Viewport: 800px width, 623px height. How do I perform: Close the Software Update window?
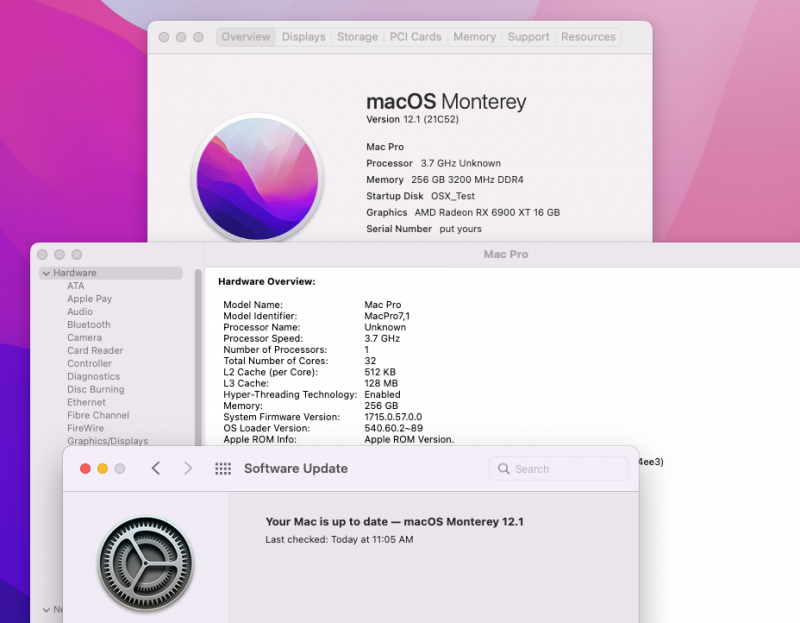[85, 468]
